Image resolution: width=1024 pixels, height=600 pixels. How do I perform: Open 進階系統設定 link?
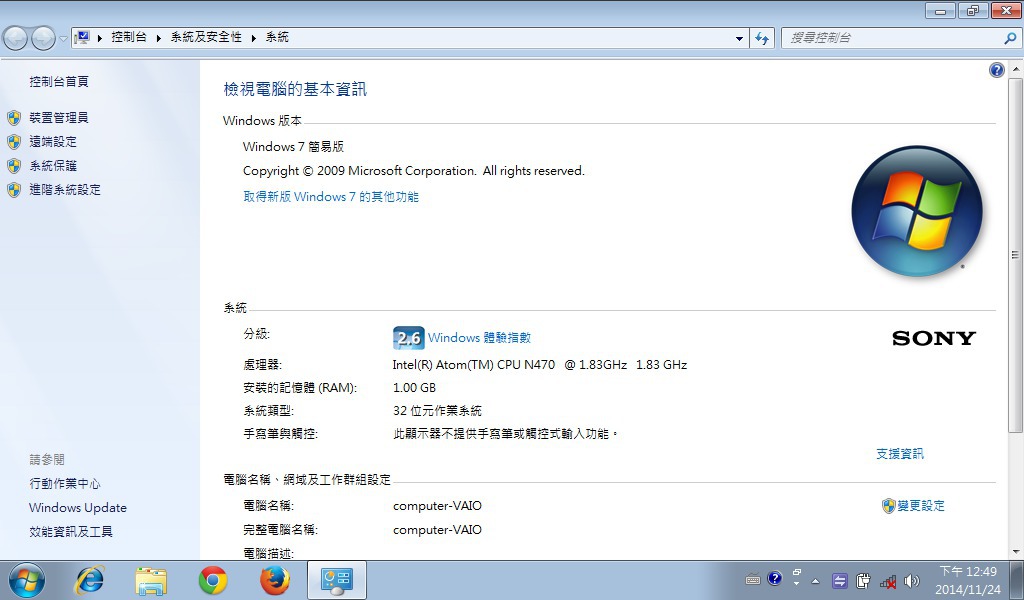(65, 190)
